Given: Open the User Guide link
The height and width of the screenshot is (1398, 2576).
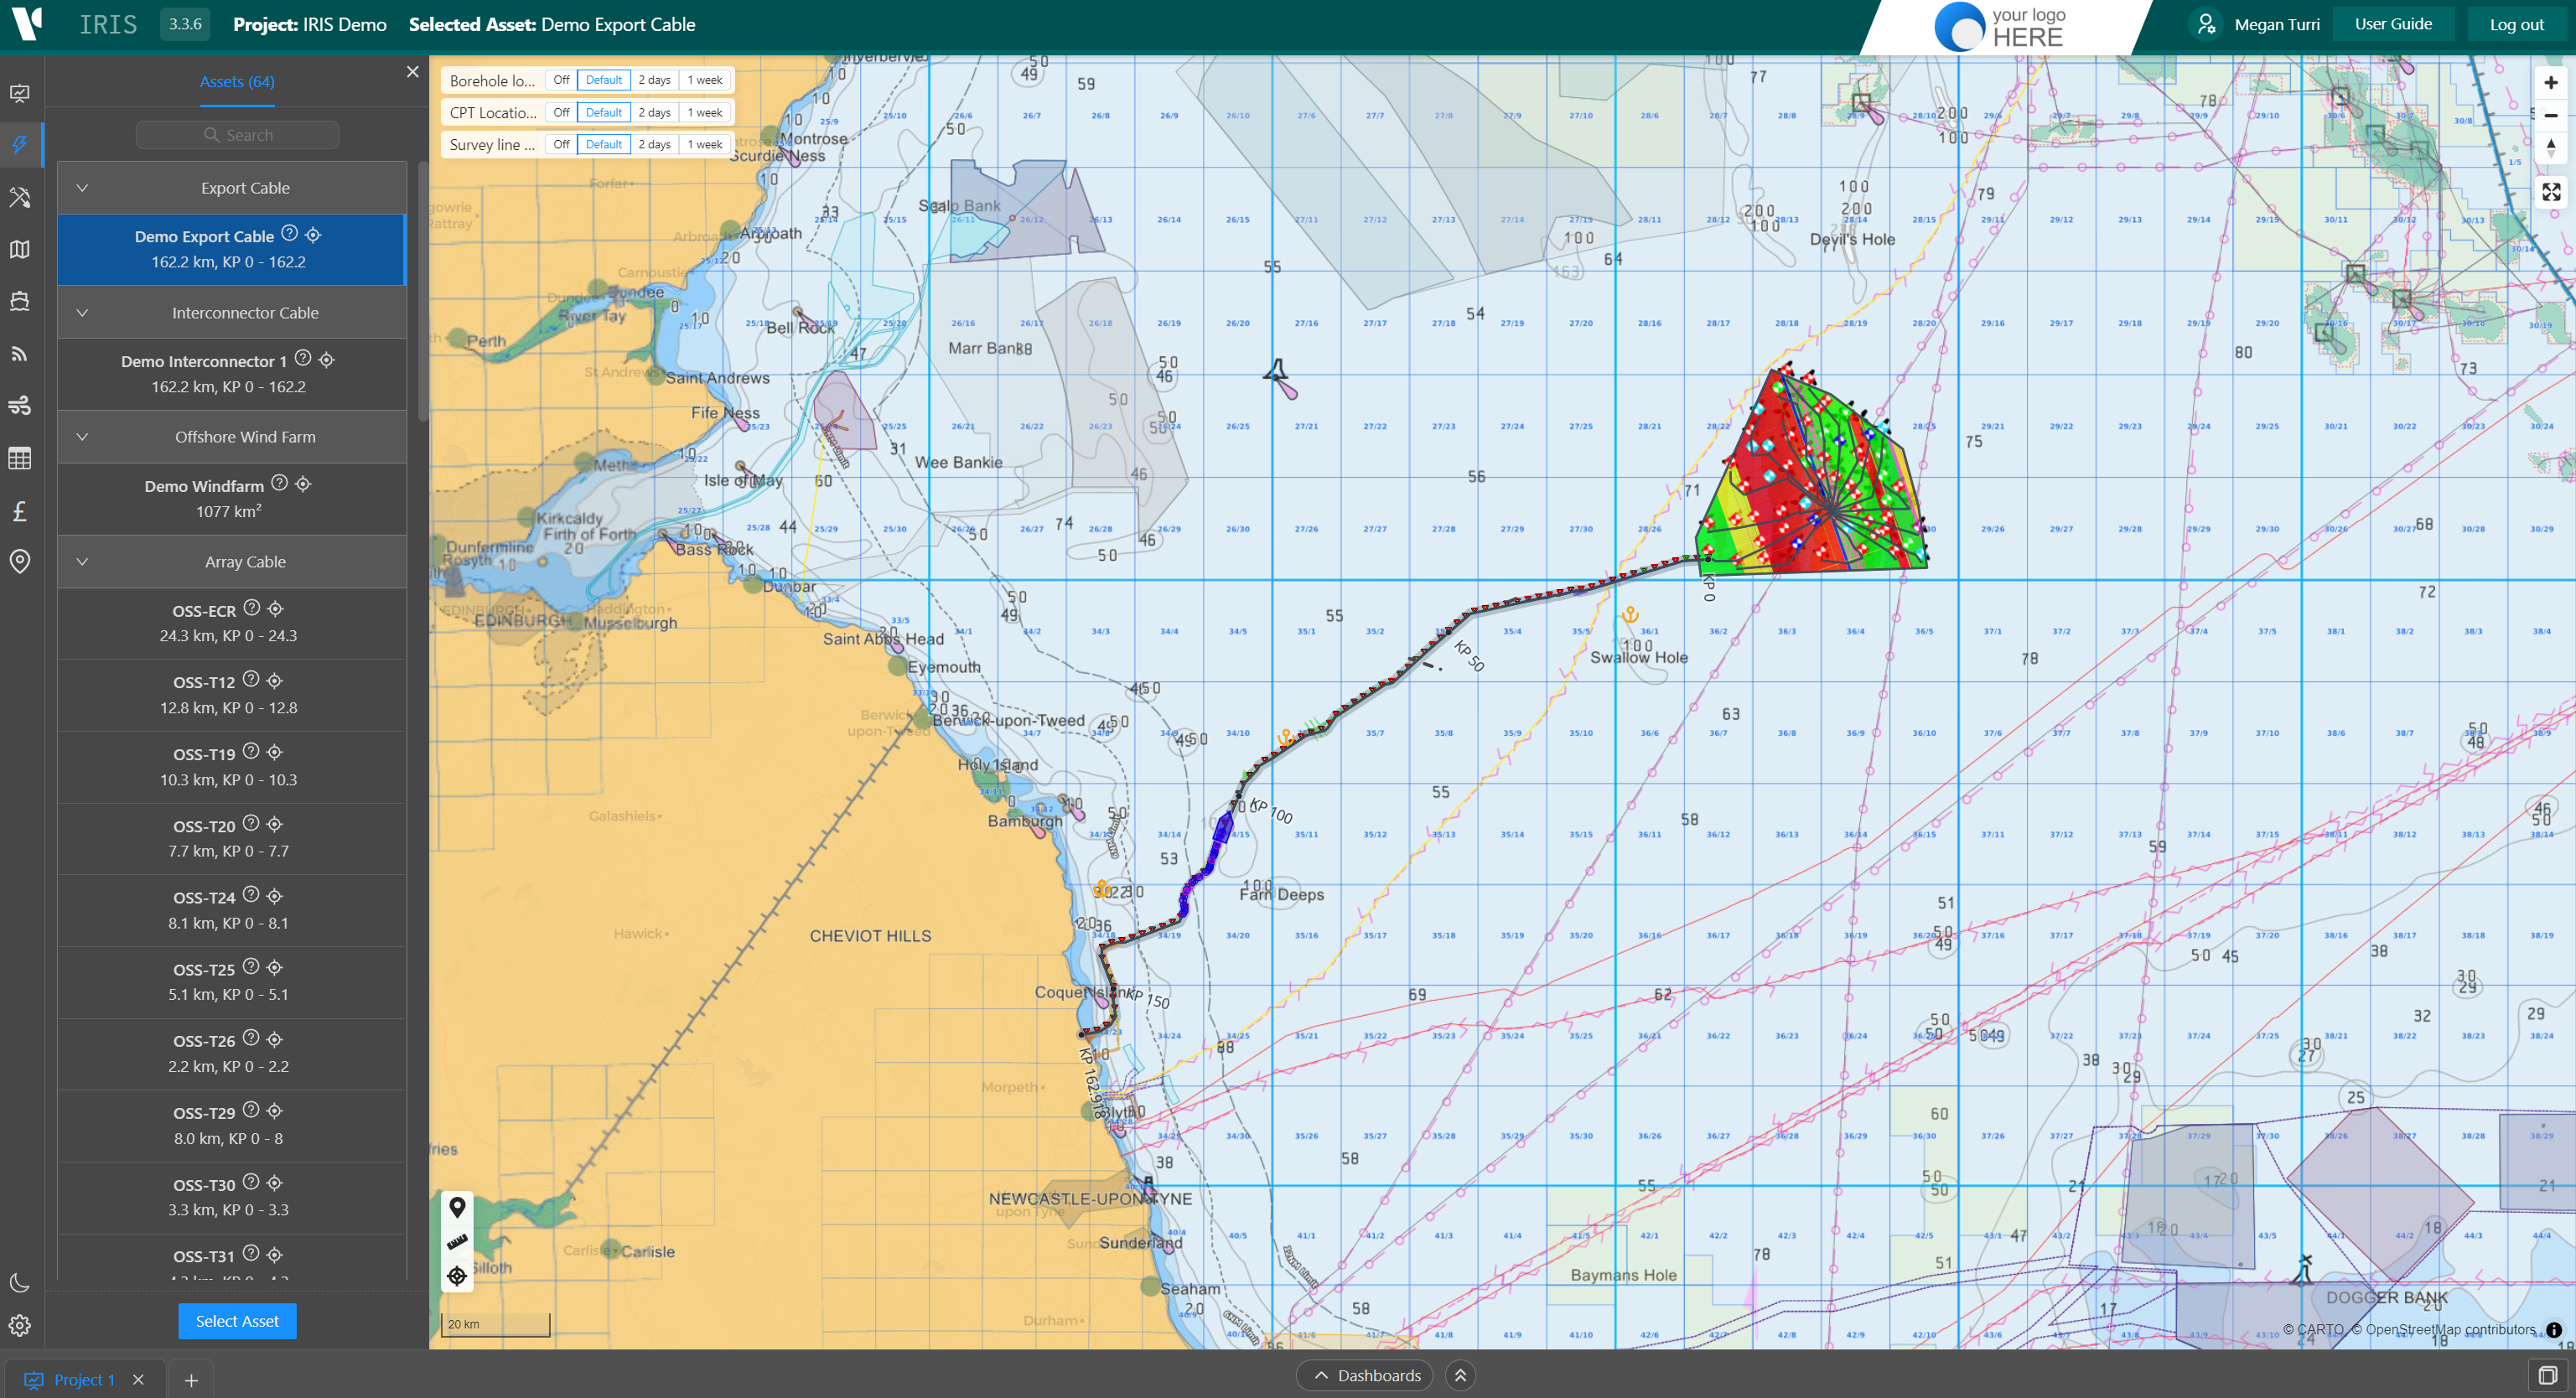Looking at the screenshot, I should [x=2393, y=24].
